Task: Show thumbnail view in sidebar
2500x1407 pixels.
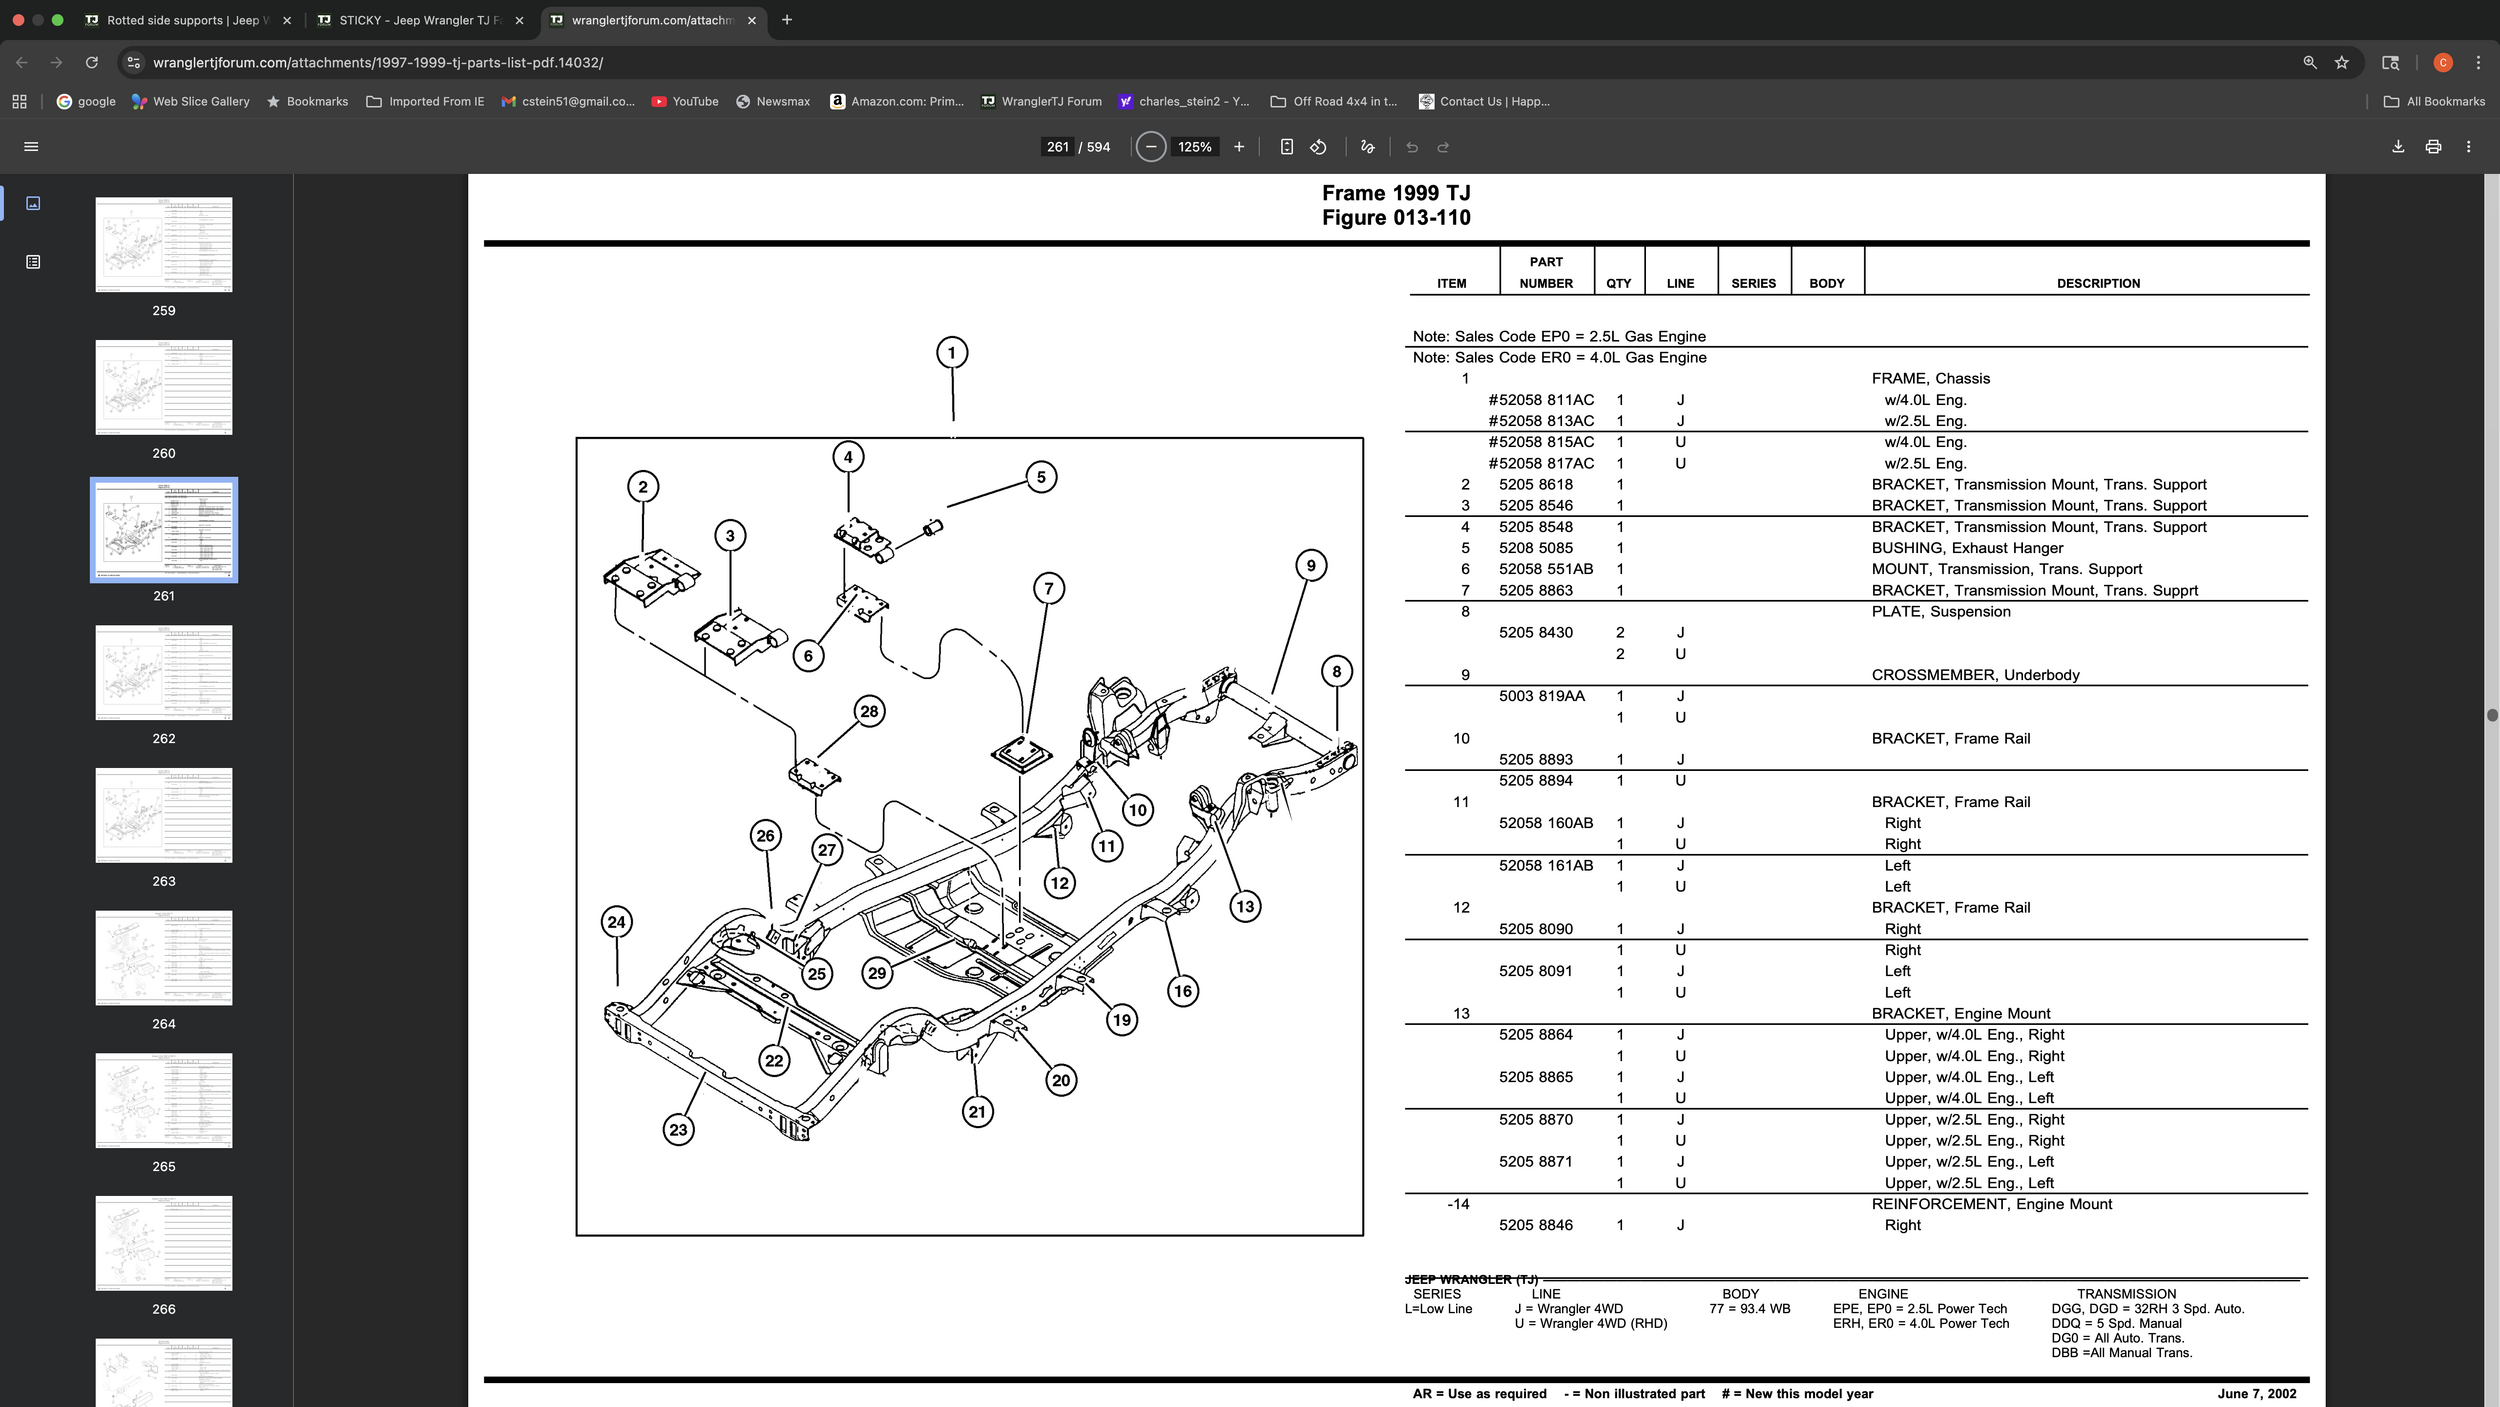Action: [x=33, y=203]
